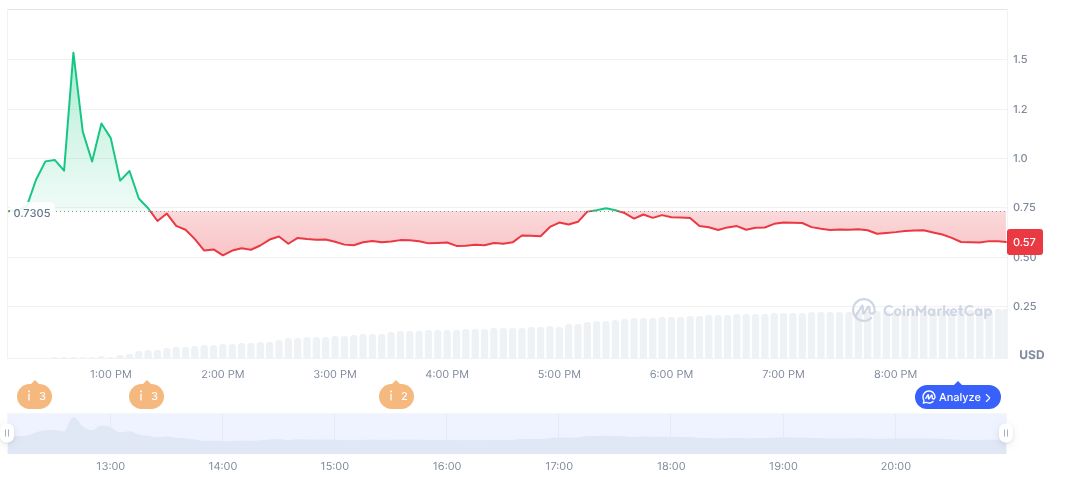
Task: Open the first orange event marker near 12:20 PM
Action: pos(34,397)
